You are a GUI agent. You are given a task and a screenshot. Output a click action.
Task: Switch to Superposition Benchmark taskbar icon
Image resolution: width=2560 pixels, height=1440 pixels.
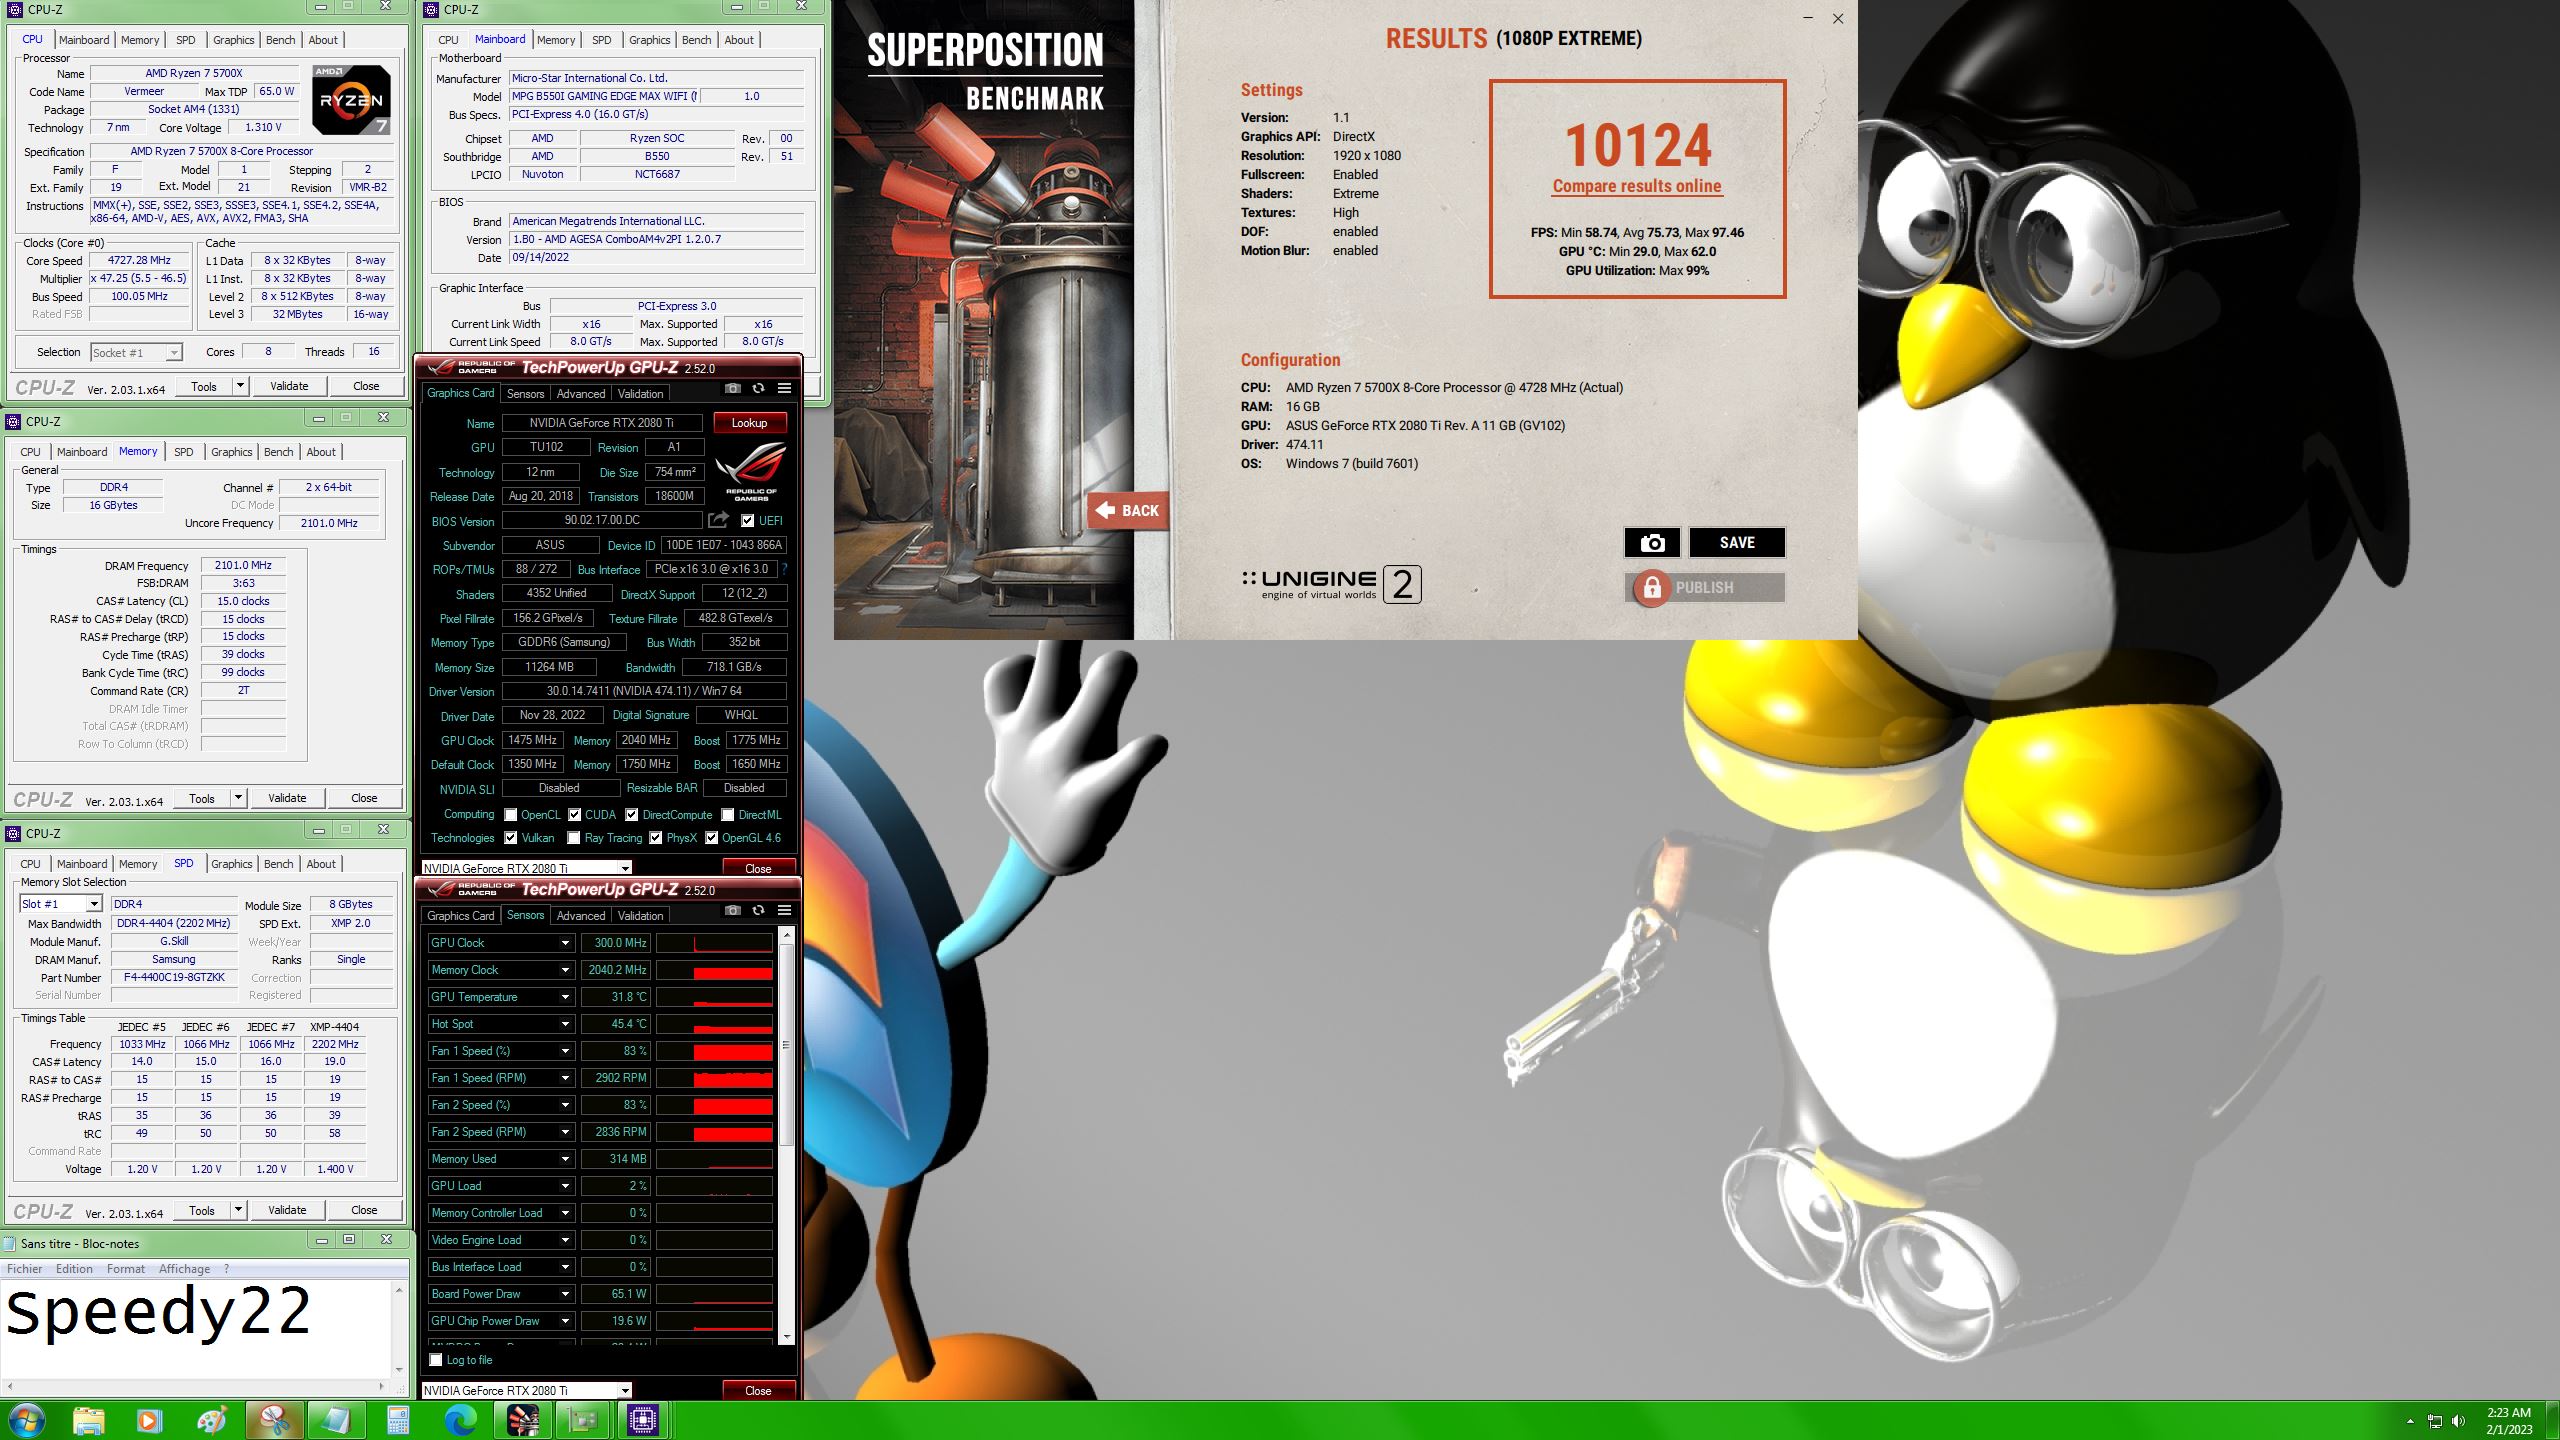coord(522,1420)
